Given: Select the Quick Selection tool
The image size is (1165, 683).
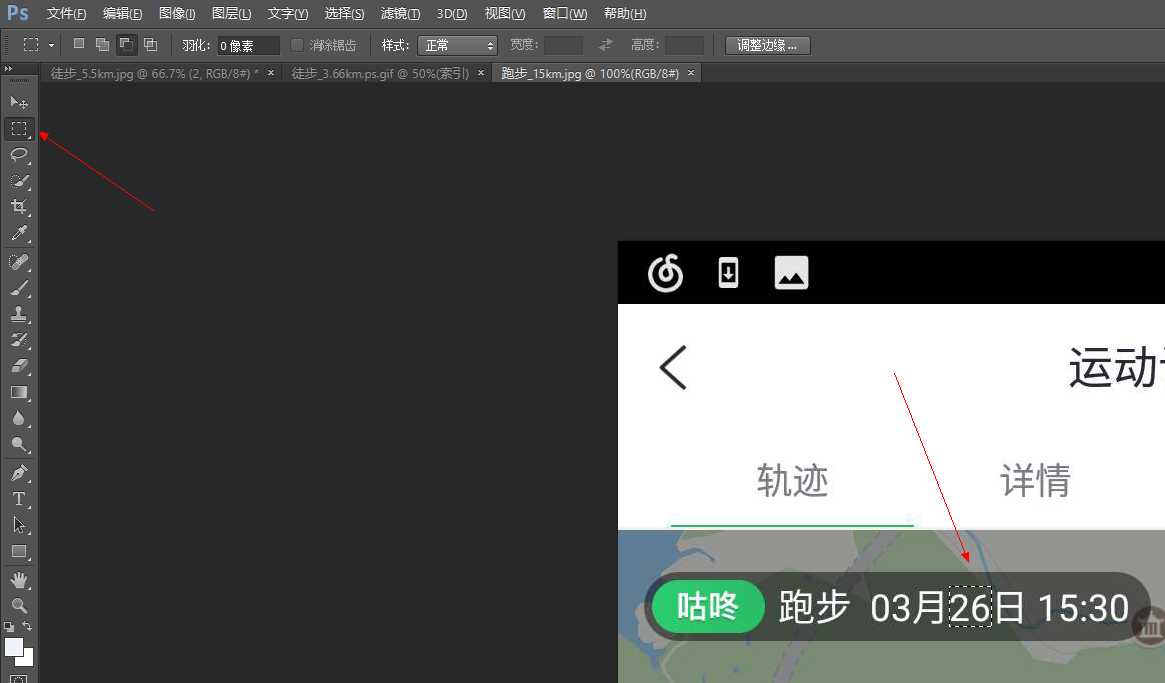Looking at the screenshot, I should pos(19,181).
